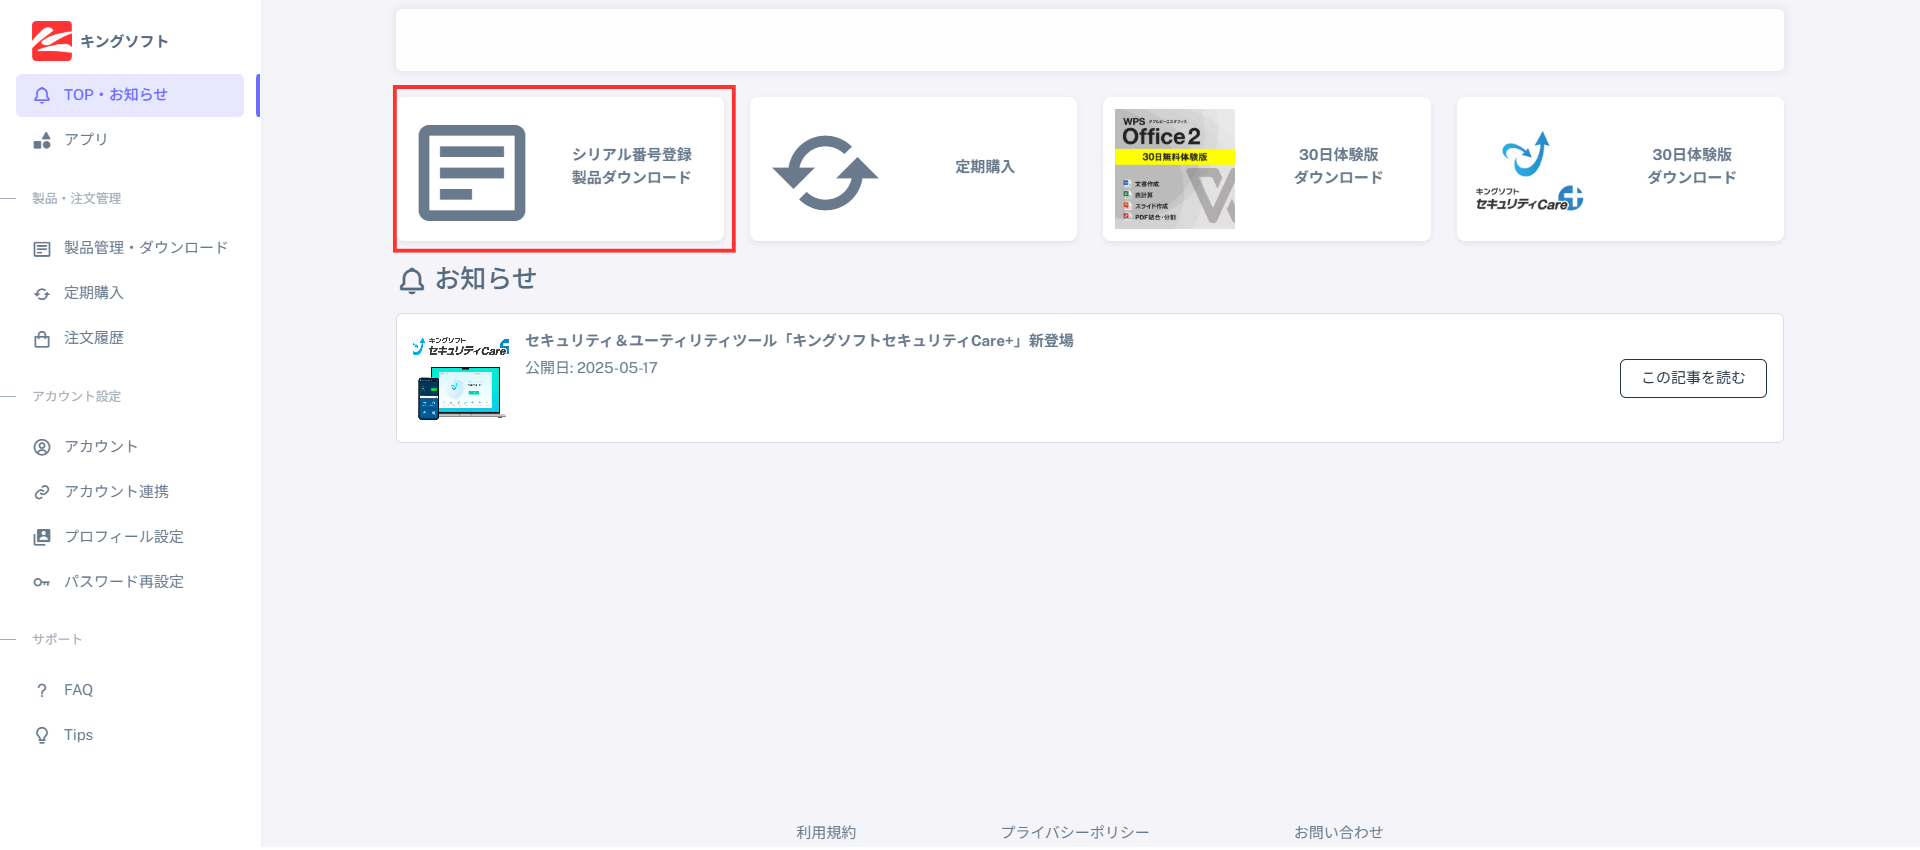Screen dimensions: 1920x850
Task: Click the Security Care+ logo card icon
Action: pyautogui.click(x=1528, y=171)
